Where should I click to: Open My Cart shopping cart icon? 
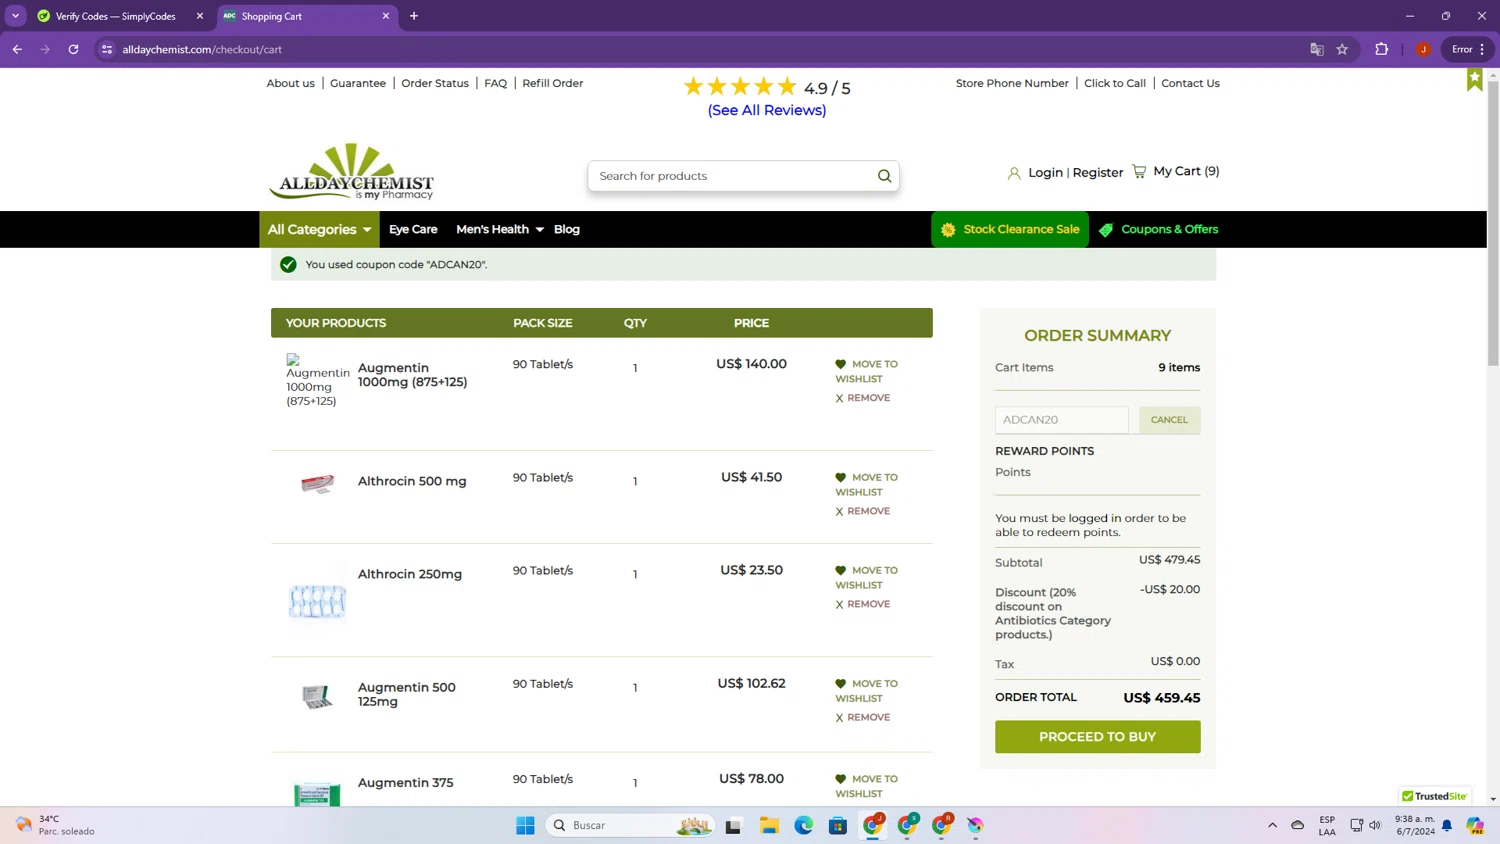(x=1139, y=171)
